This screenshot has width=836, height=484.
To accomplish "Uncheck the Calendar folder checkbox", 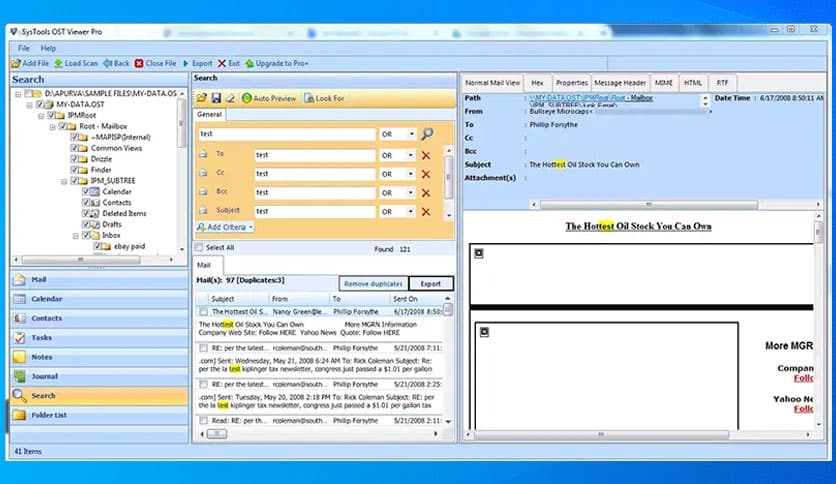I will [x=86, y=191].
